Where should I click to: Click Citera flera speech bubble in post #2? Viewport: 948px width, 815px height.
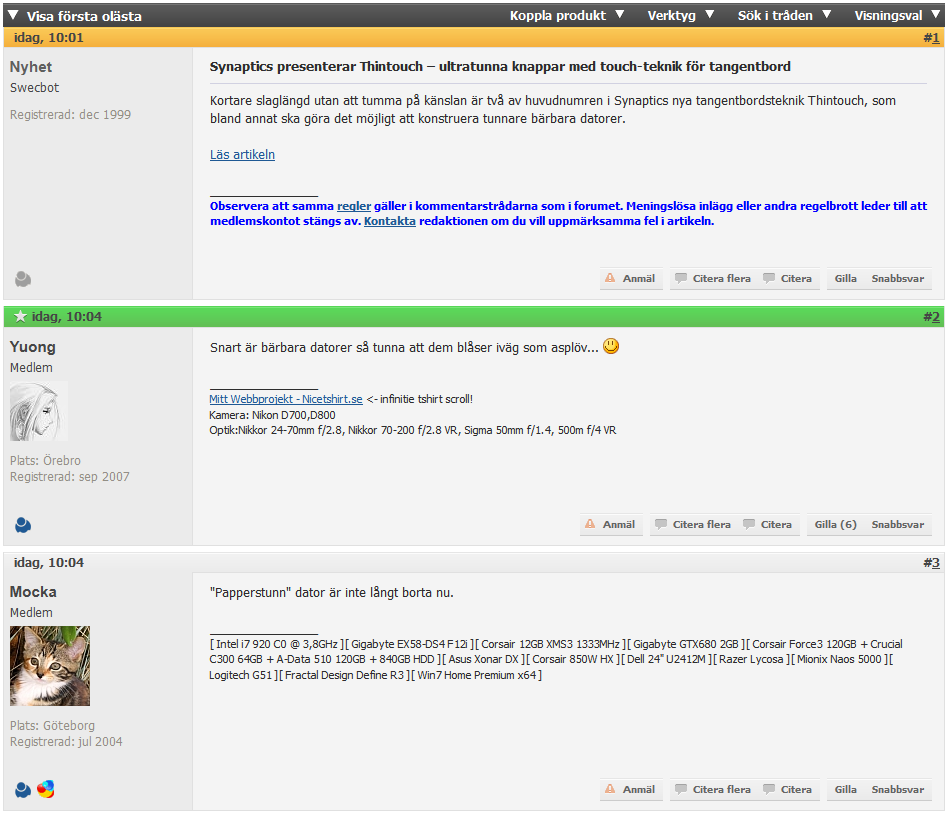(661, 524)
